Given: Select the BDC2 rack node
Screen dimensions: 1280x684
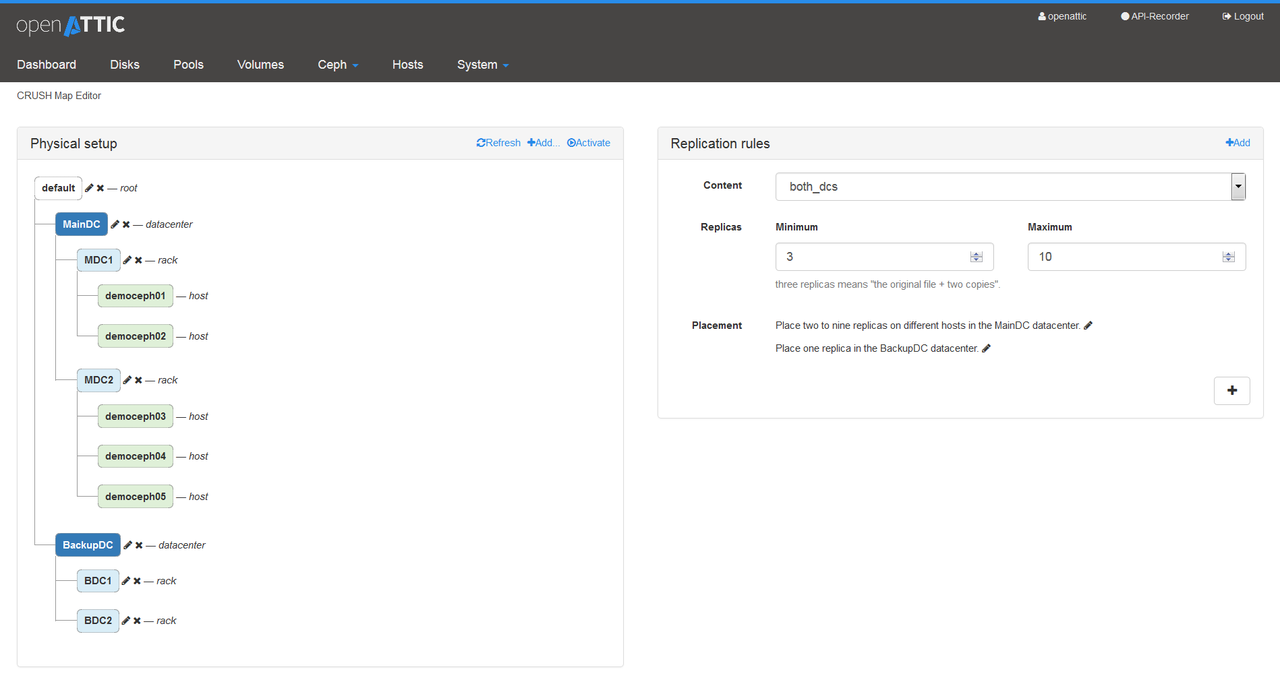Looking at the screenshot, I should click(x=98, y=621).
